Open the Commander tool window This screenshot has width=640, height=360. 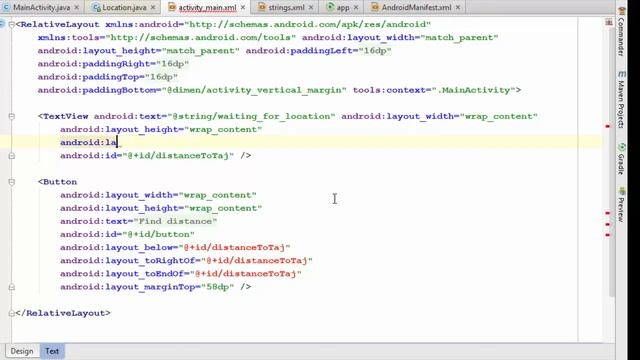click(x=621, y=37)
